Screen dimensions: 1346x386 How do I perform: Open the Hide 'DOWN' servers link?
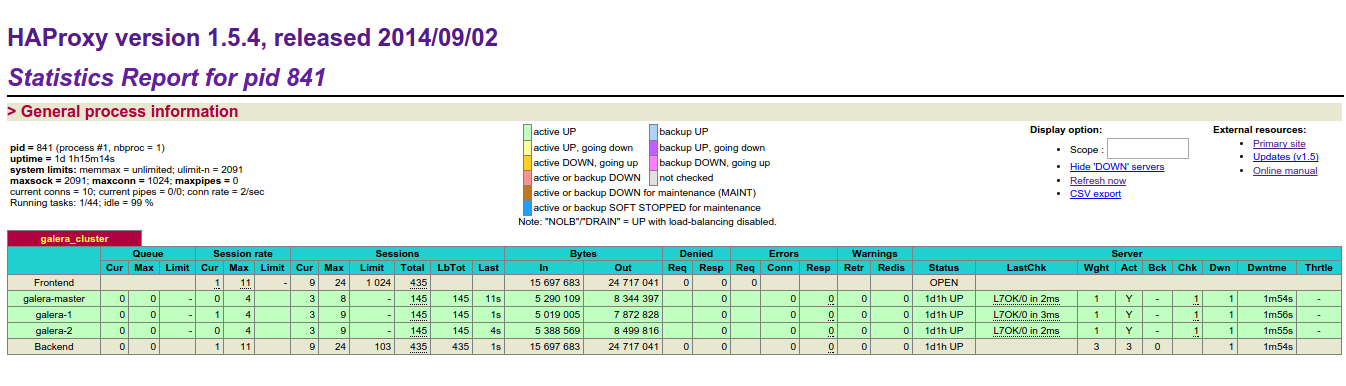1116,167
